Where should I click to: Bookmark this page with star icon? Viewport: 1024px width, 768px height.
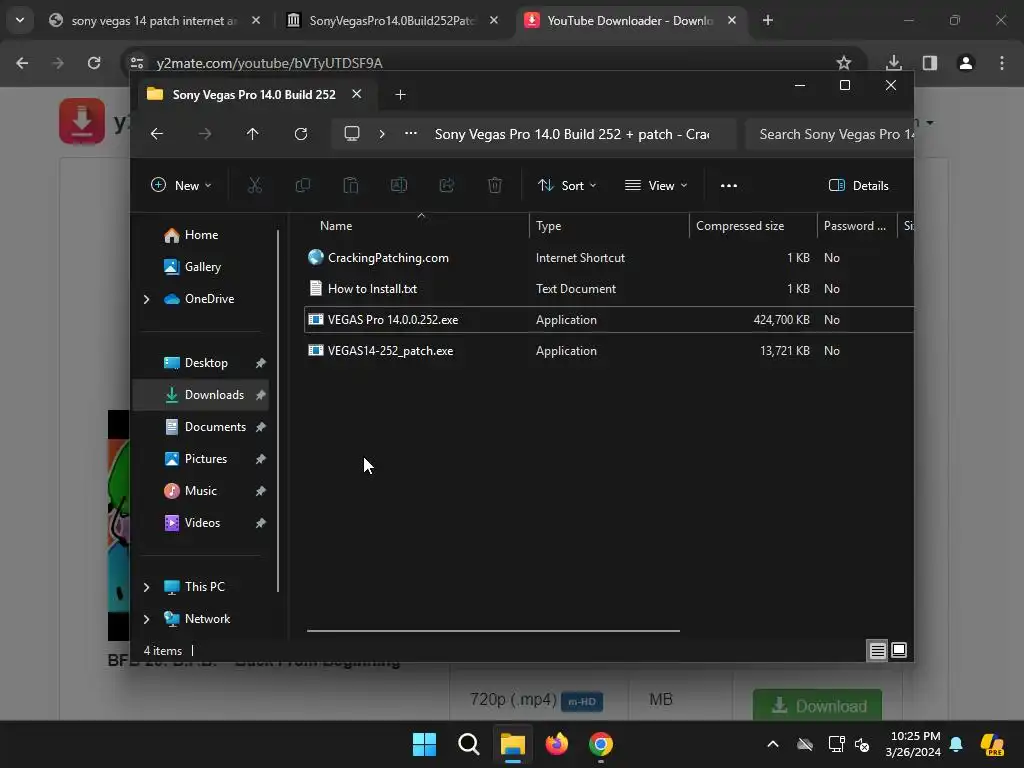pyautogui.click(x=844, y=63)
